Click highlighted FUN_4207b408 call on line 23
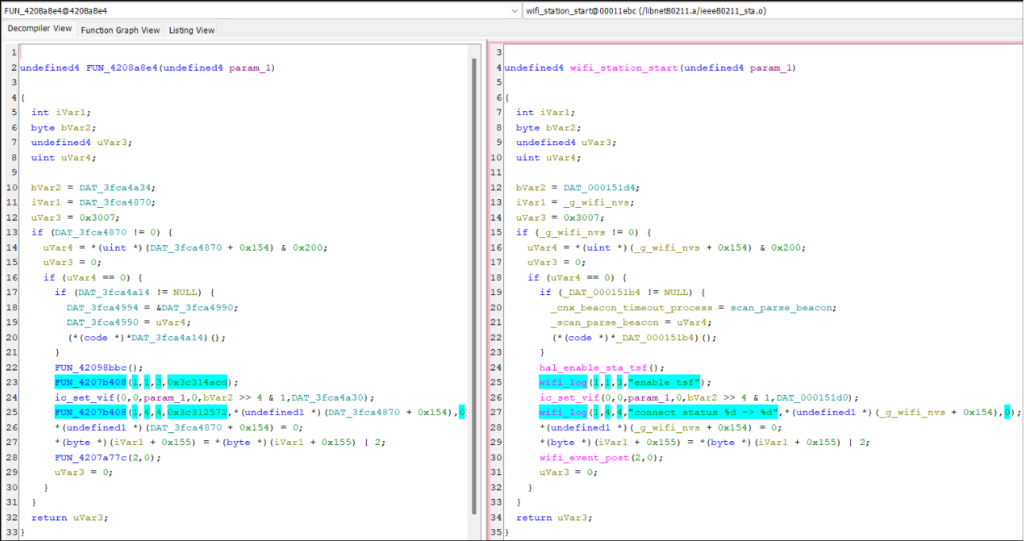Image resolution: width=1024 pixels, height=541 pixels. 90,382
